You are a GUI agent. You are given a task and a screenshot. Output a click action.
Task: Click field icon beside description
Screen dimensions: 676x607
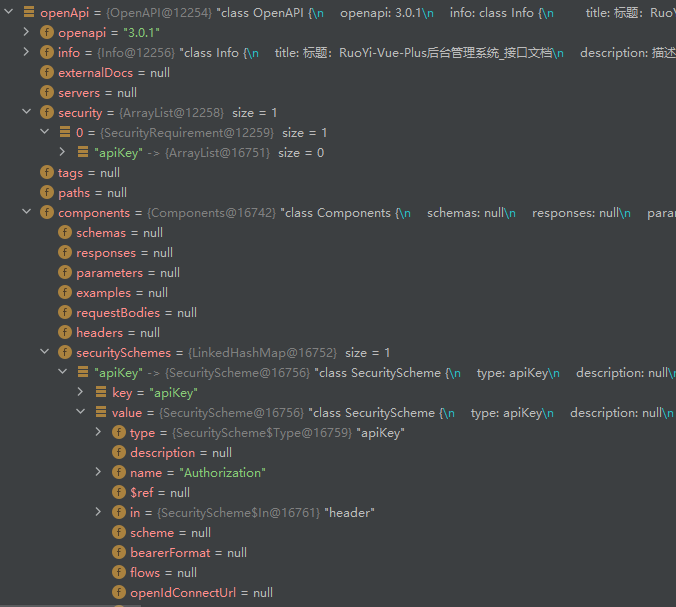pyautogui.click(x=119, y=452)
